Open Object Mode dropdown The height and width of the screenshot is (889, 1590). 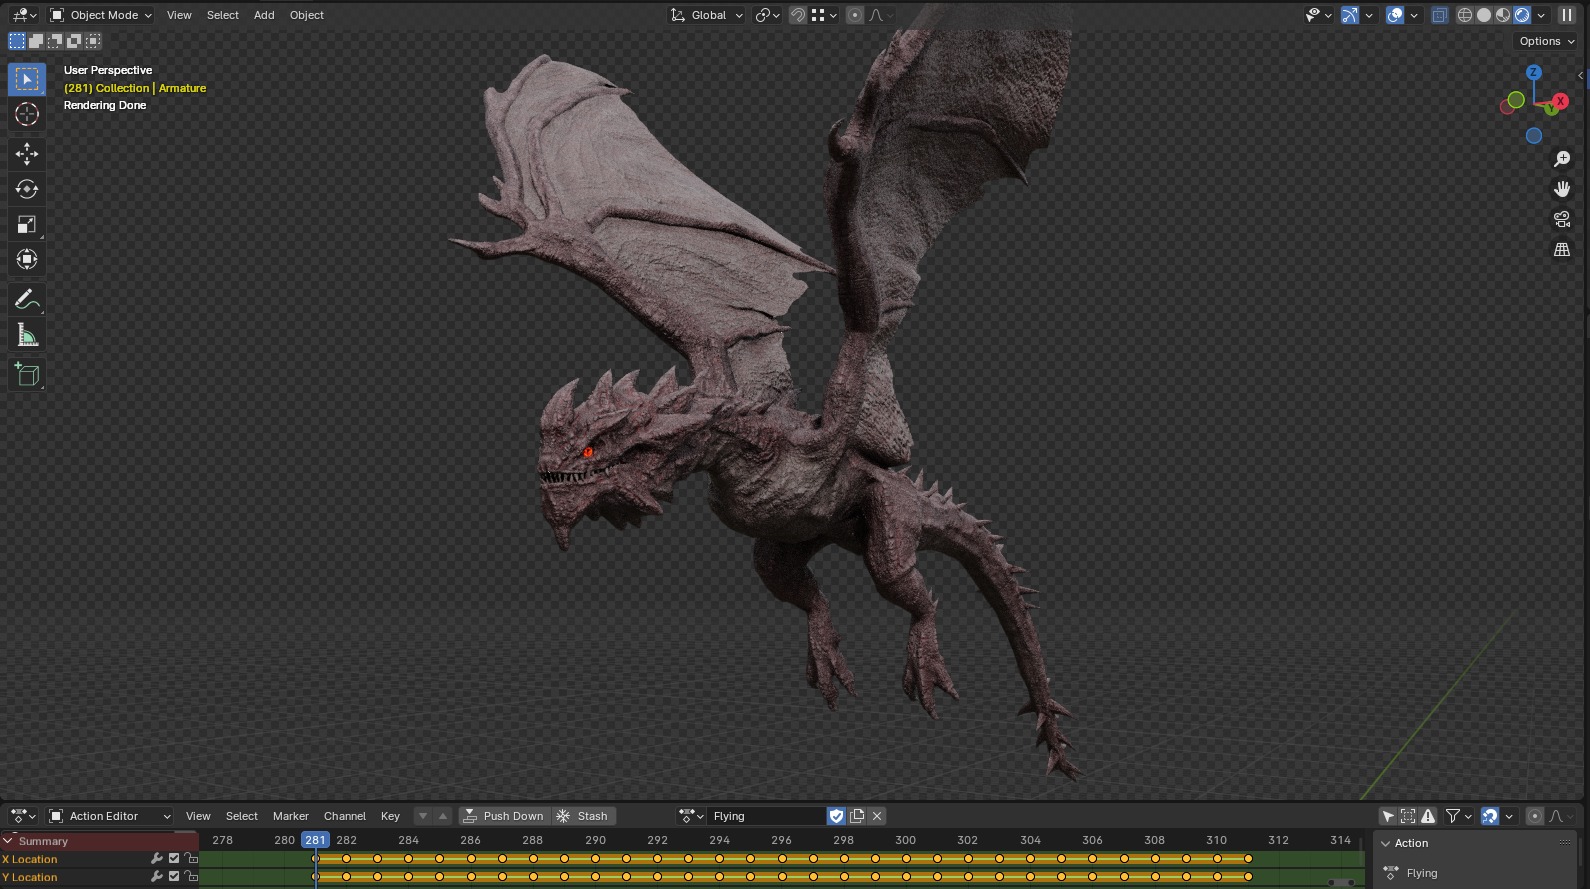coord(101,15)
